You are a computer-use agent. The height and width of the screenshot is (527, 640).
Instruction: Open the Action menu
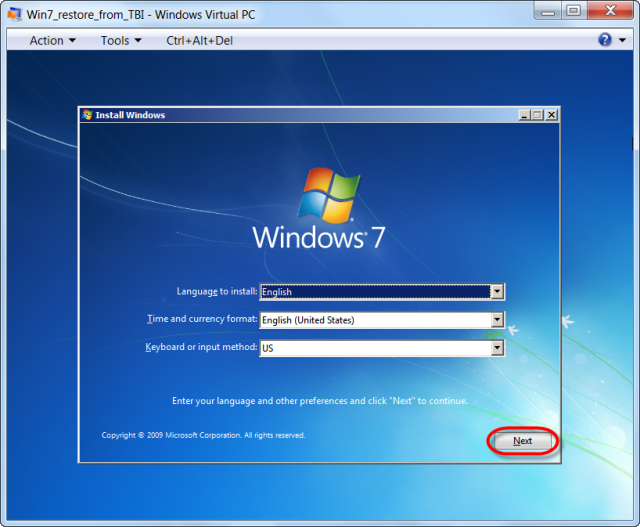(x=53, y=40)
